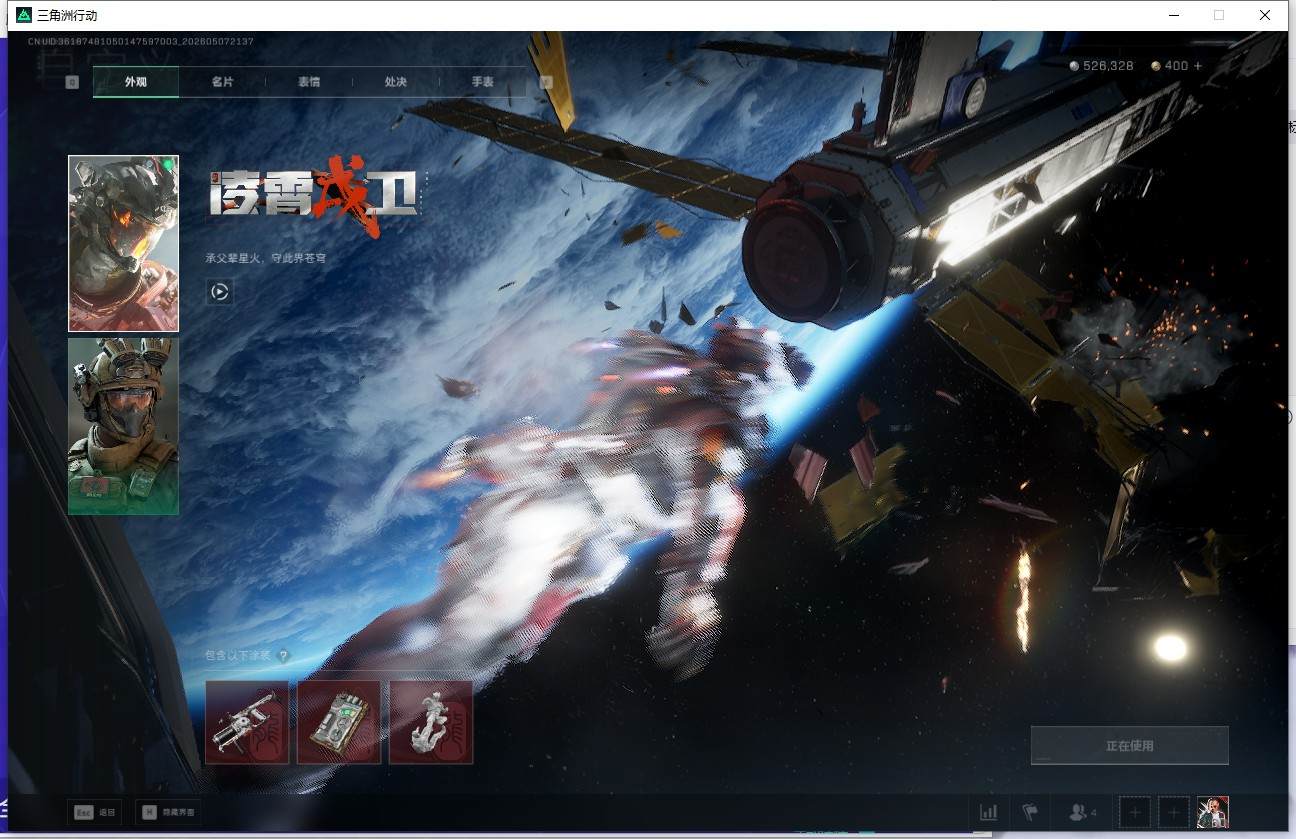Image resolution: width=1296 pixels, height=839 pixels.
Task: Open the flag icon in bottom bar
Action: pyautogui.click(x=1030, y=812)
